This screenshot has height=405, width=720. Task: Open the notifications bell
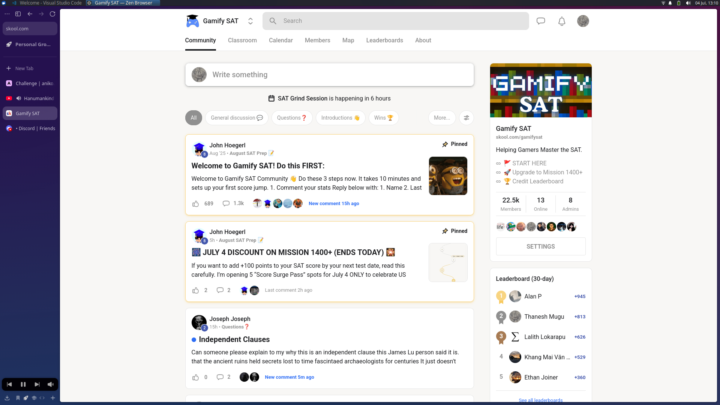[x=562, y=21]
